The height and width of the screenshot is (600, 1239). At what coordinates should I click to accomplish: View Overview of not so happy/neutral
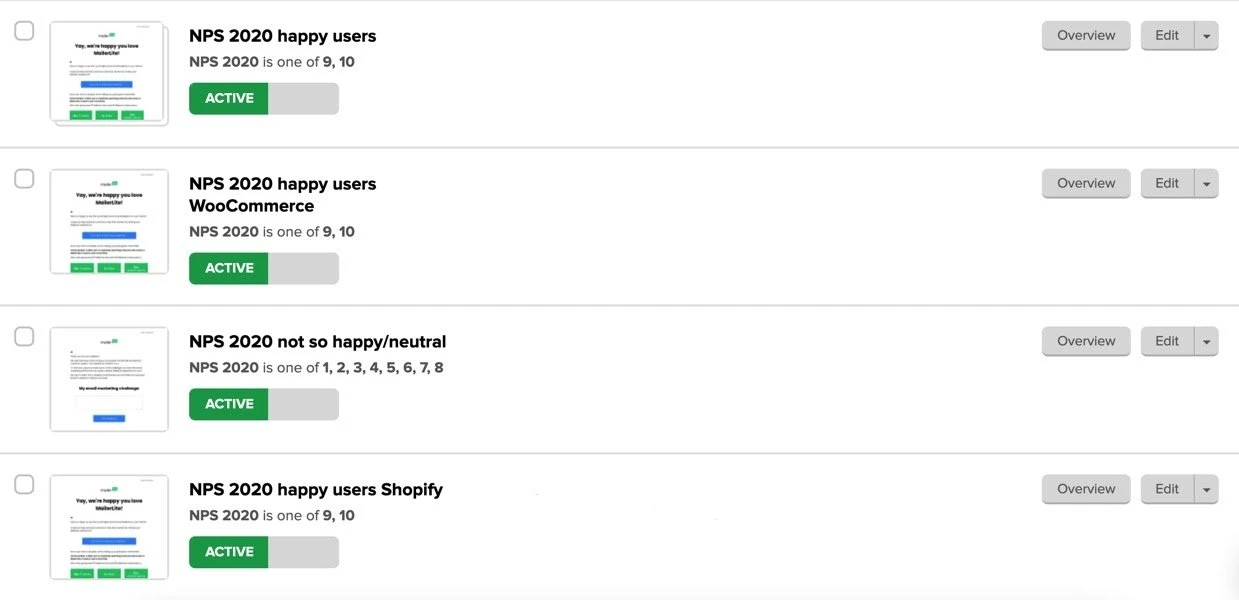tap(1086, 342)
